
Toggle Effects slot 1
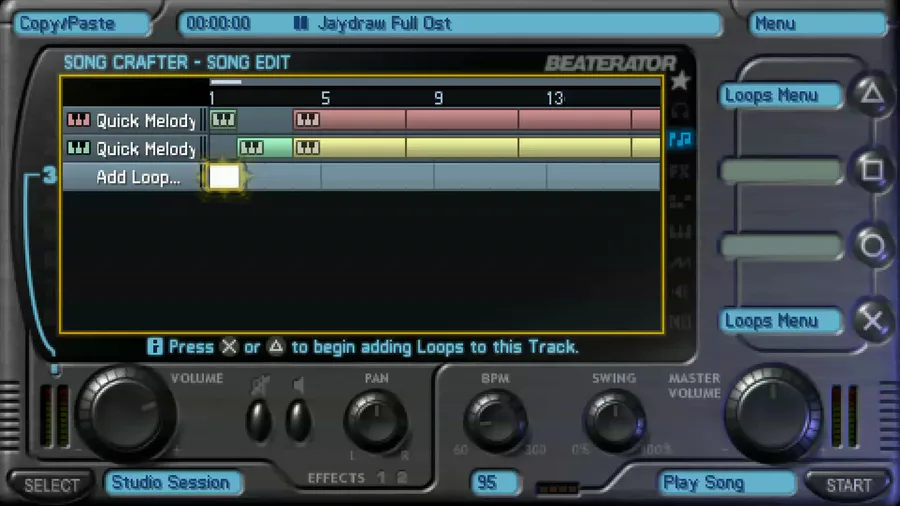381,477
